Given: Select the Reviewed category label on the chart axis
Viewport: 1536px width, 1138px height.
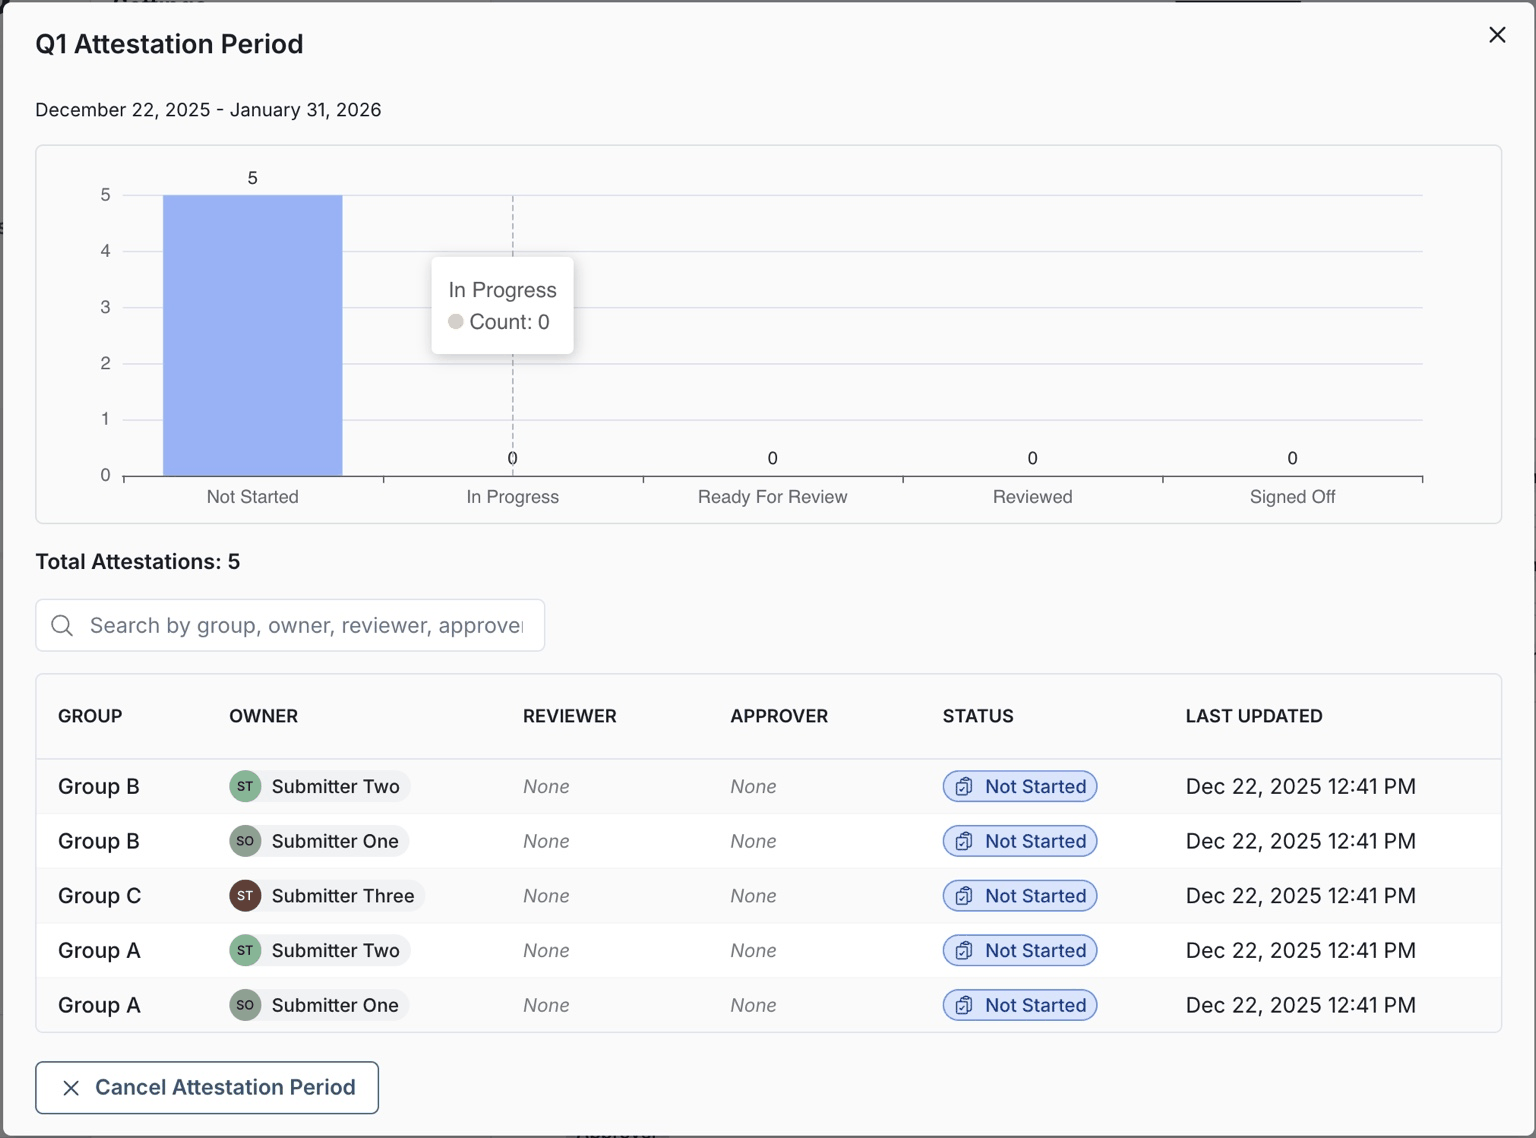Looking at the screenshot, I should (x=1032, y=496).
